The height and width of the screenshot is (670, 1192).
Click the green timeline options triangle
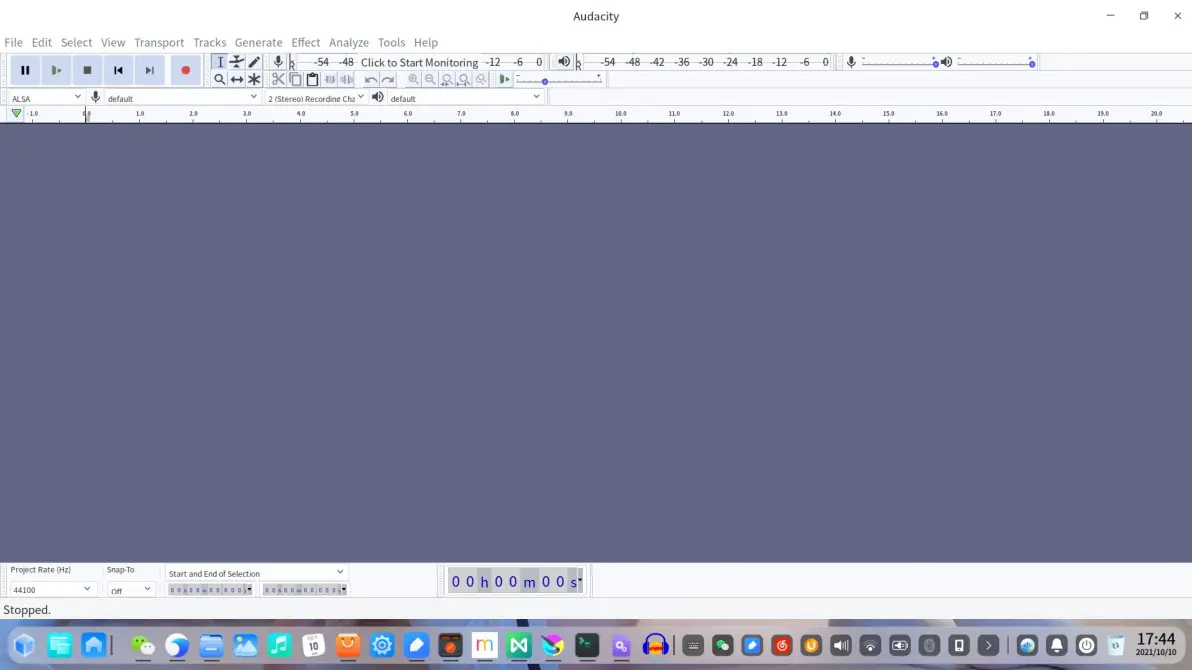coord(16,113)
